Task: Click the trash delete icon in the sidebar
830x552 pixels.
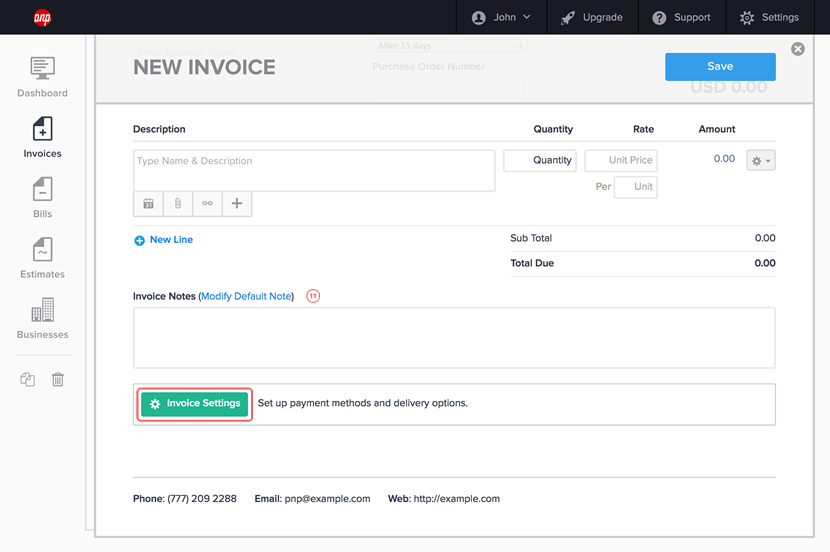Action: (x=58, y=379)
